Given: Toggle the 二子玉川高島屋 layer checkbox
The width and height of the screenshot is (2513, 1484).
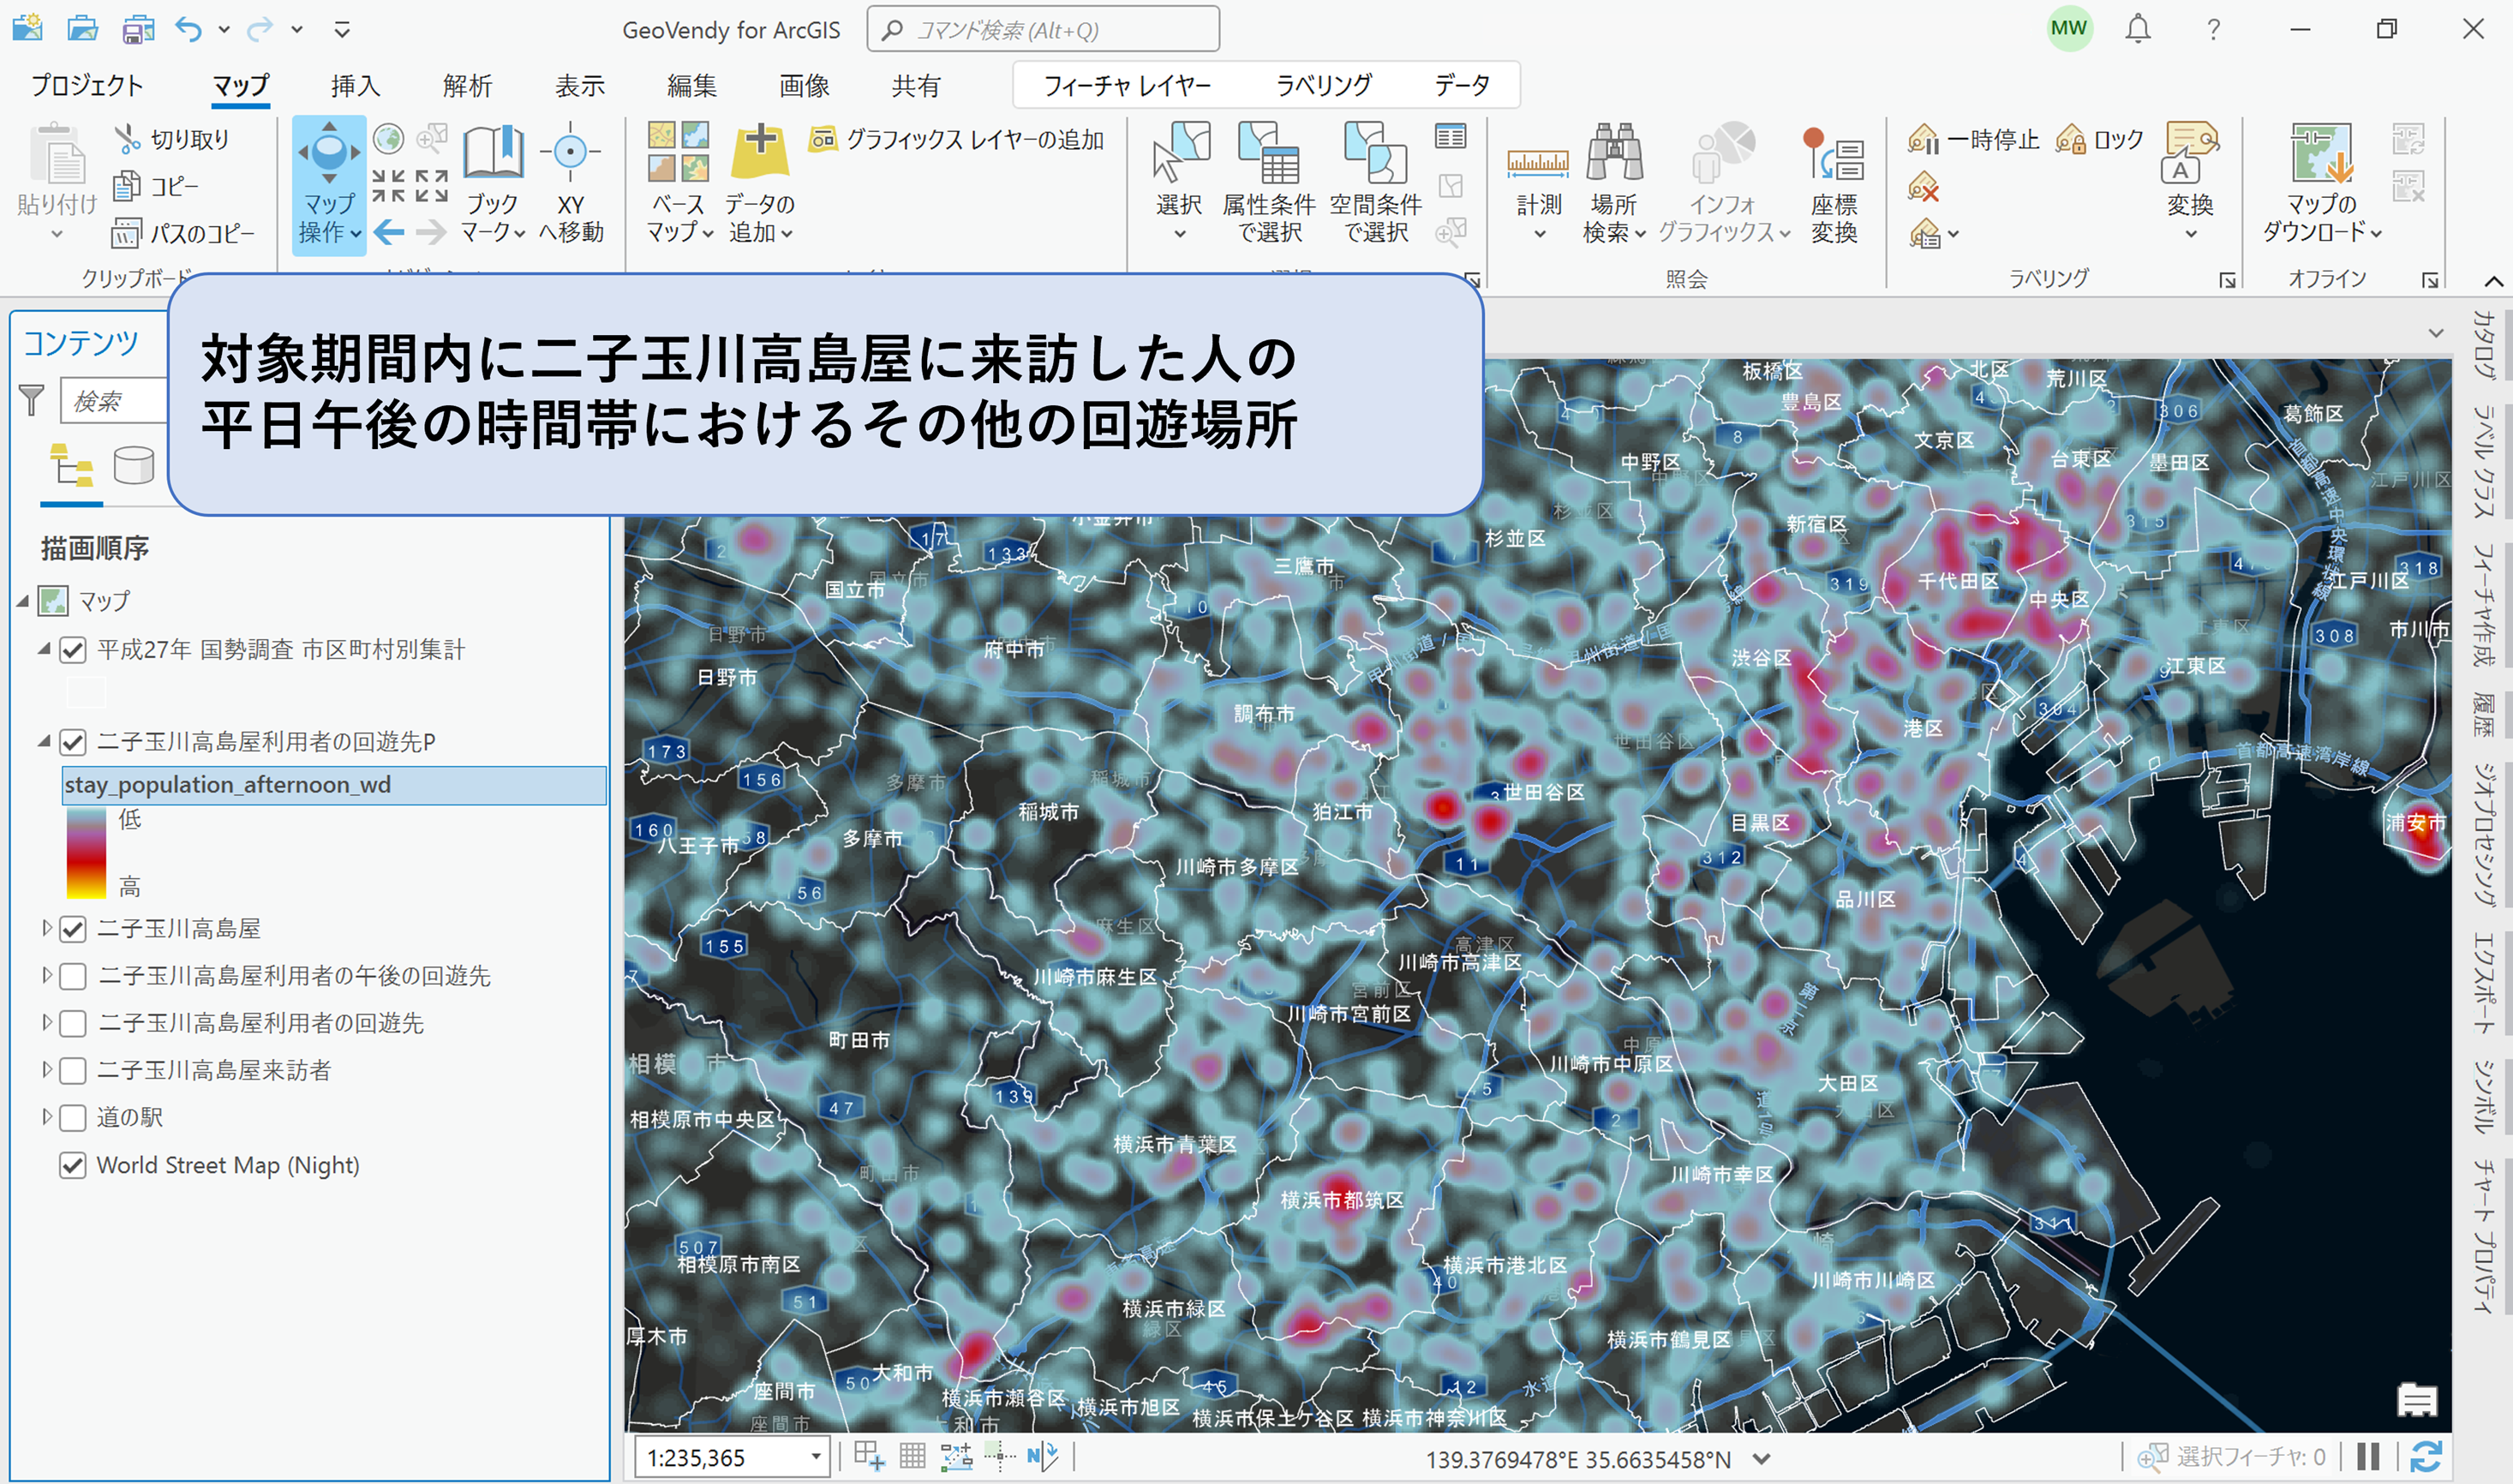Looking at the screenshot, I should 72,929.
